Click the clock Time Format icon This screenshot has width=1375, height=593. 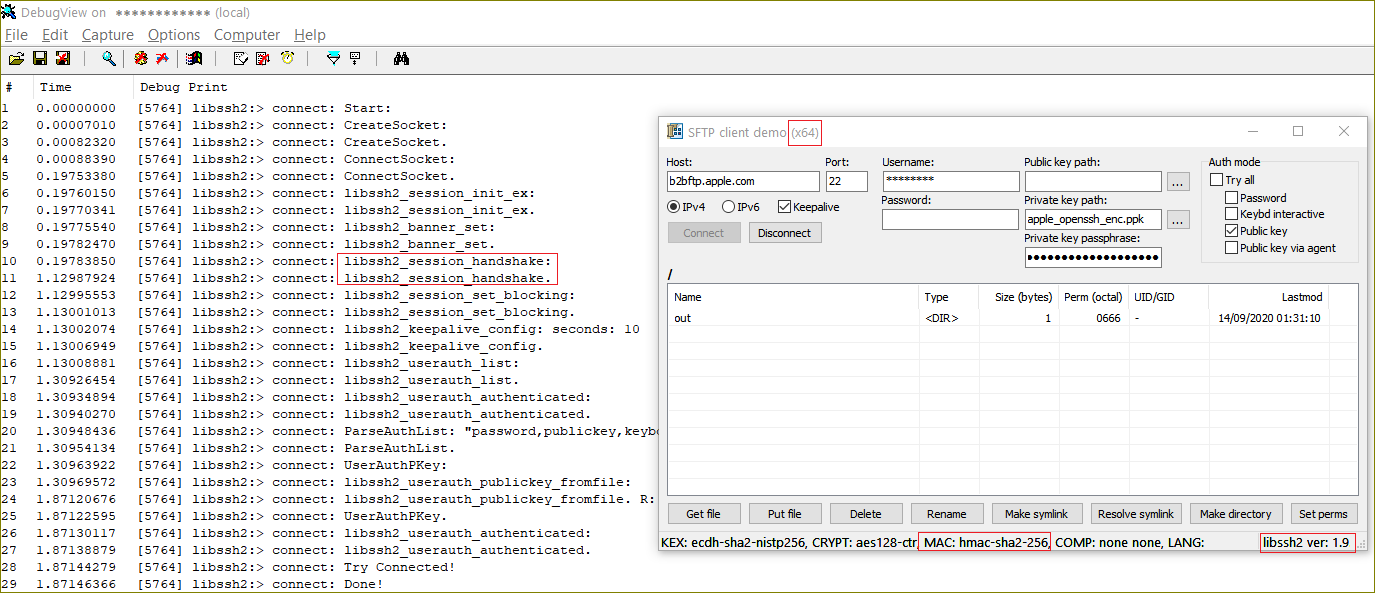(287, 59)
